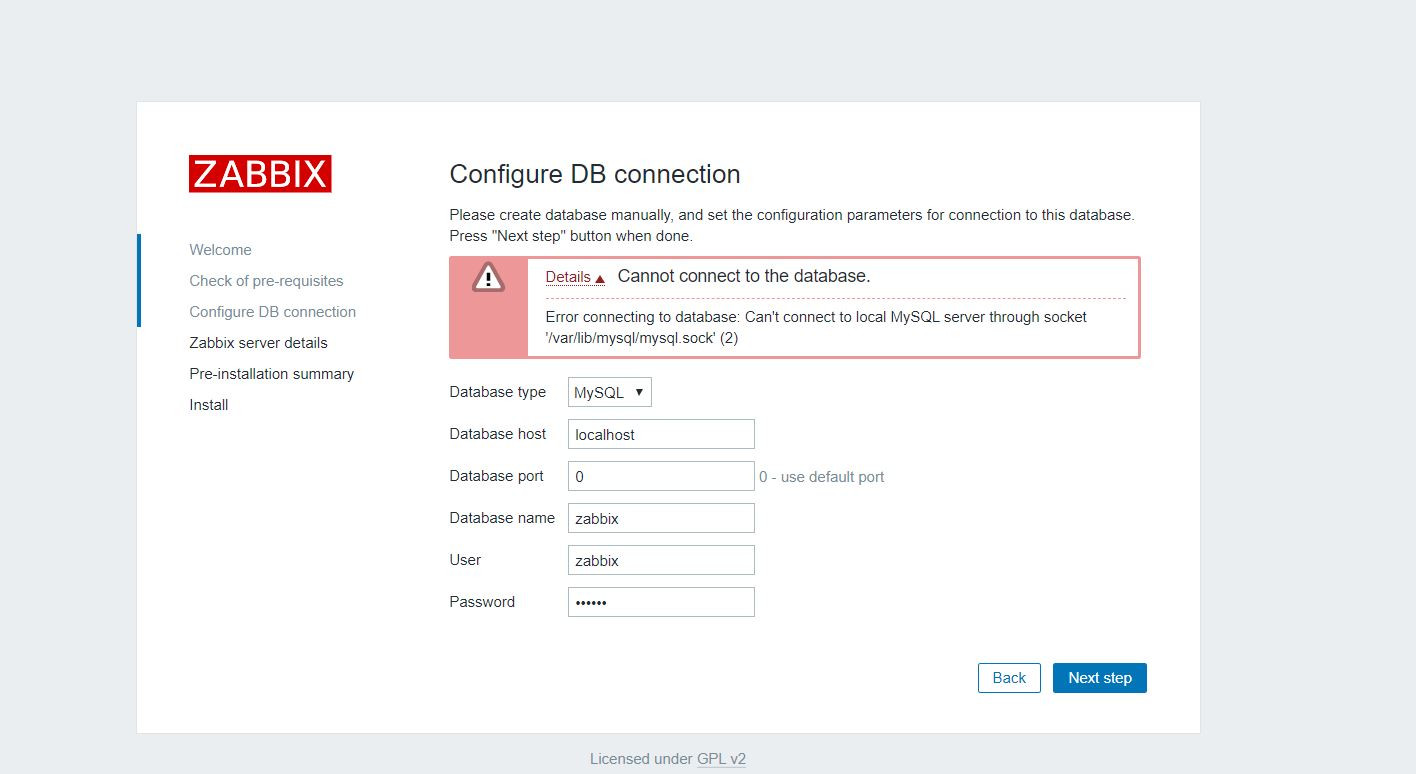Click the '0 - use default port' hint
1416x774 pixels.
(x=821, y=477)
